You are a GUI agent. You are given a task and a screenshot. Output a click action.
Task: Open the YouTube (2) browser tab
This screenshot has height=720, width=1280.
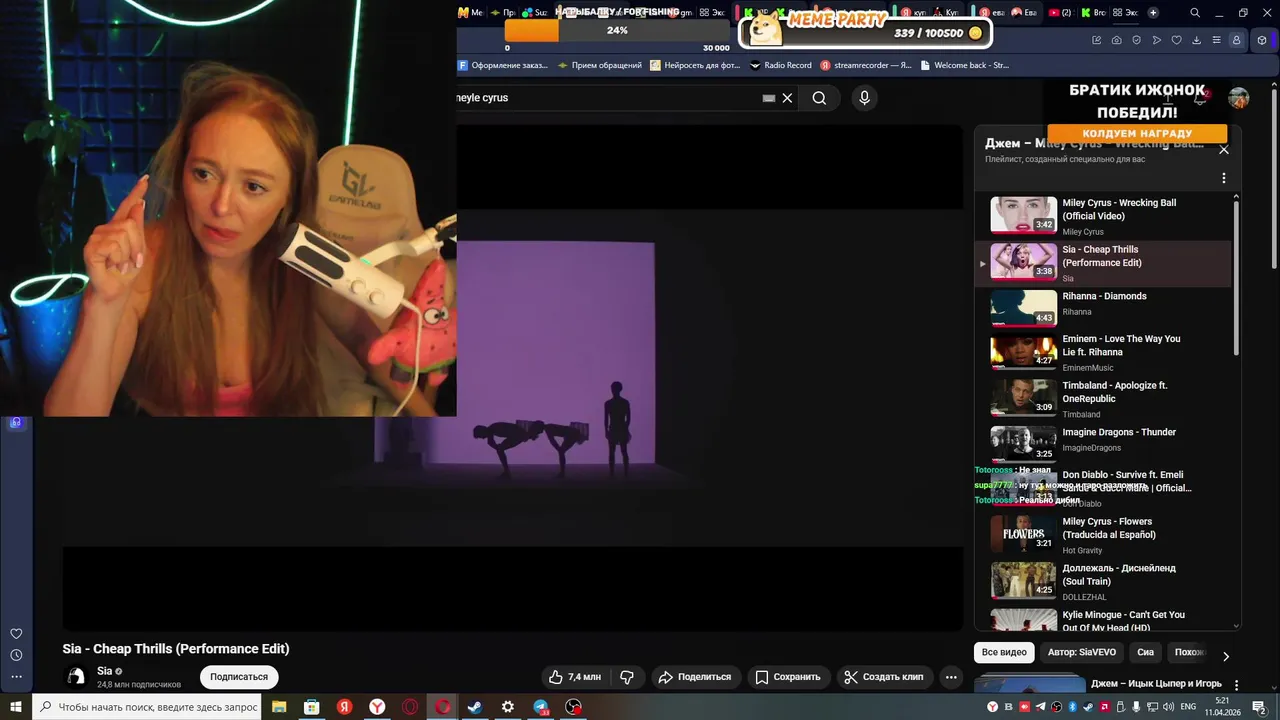(x=1060, y=13)
